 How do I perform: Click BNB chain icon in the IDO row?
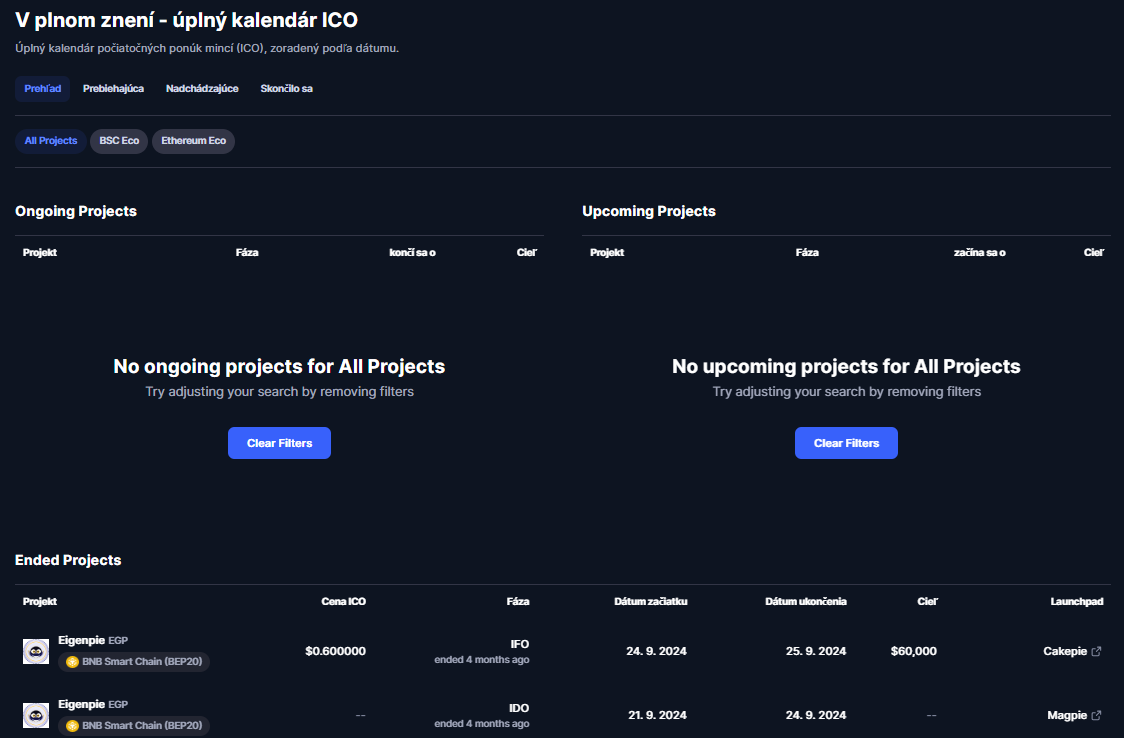click(72, 726)
